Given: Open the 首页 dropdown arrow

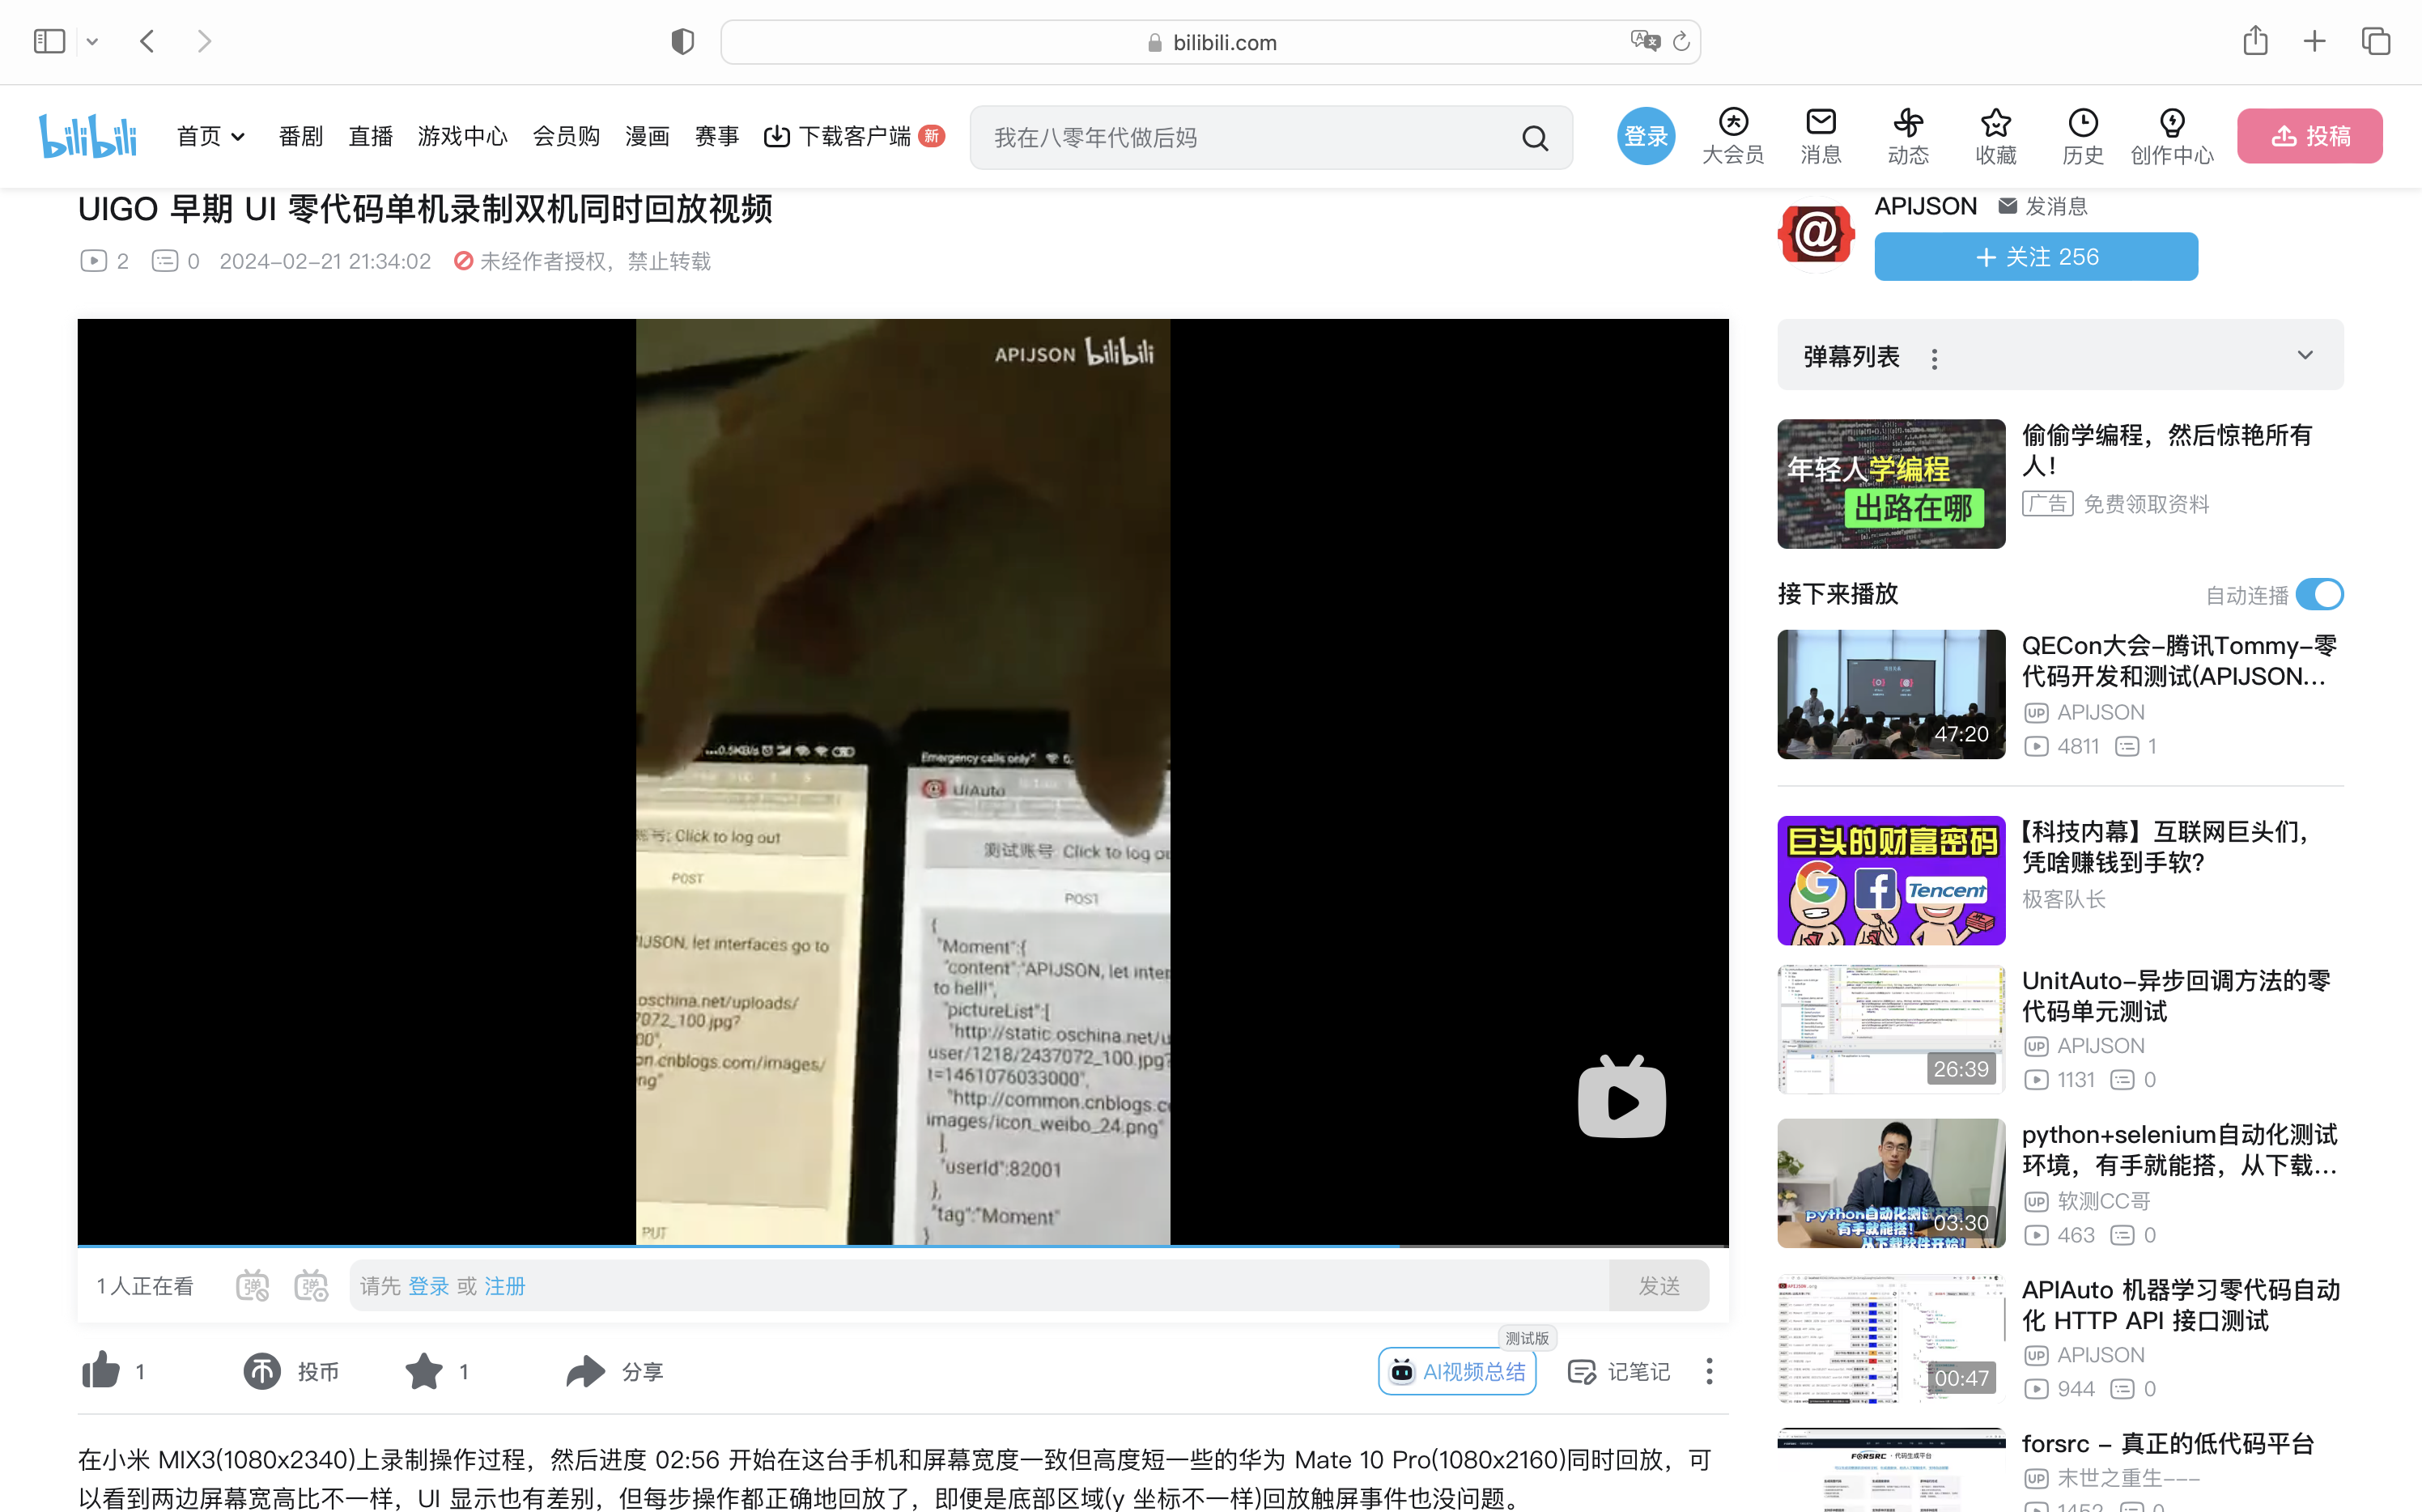Looking at the screenshot, I should [x=238, y=137].
